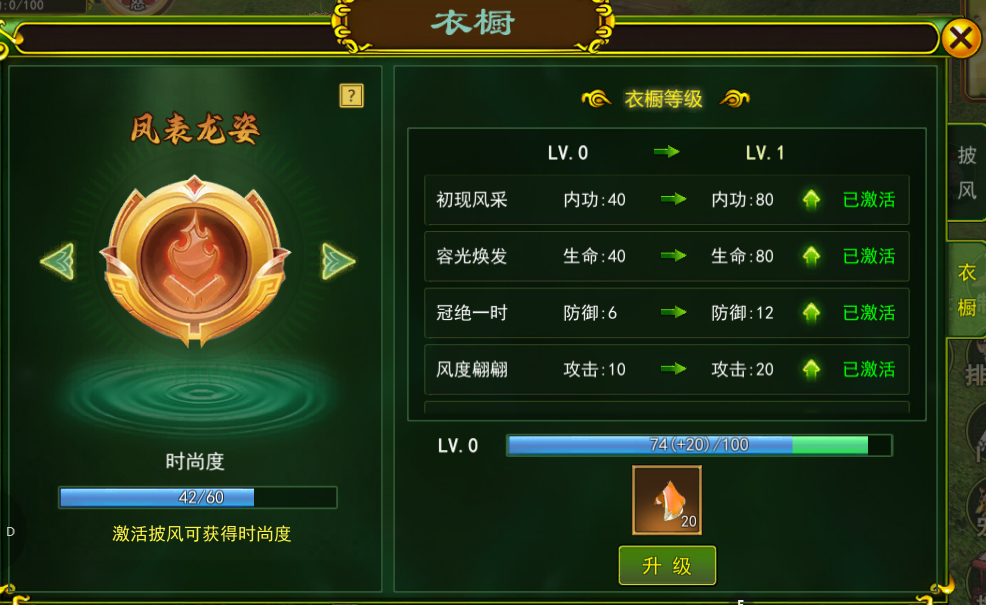The height and width of the screenshot is (605, 986).
Task: Click the 时尚度 42/60 progress bar
Action: [198, 497]
